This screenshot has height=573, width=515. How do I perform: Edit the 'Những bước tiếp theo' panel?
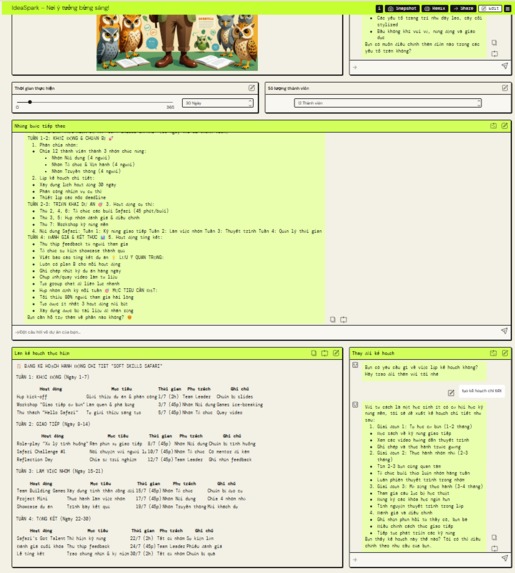tap(504, 126)
